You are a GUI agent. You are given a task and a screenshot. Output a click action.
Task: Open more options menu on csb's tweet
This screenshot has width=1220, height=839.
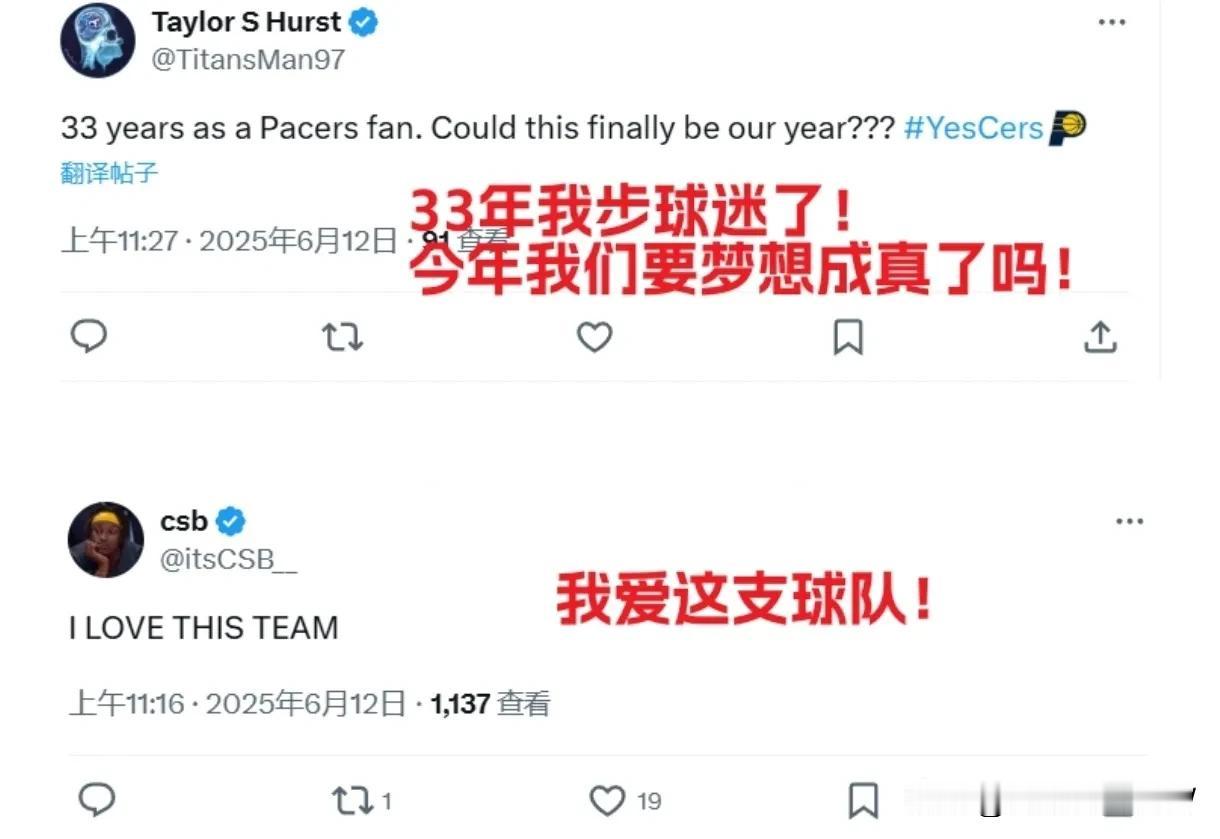point(1129,521)
